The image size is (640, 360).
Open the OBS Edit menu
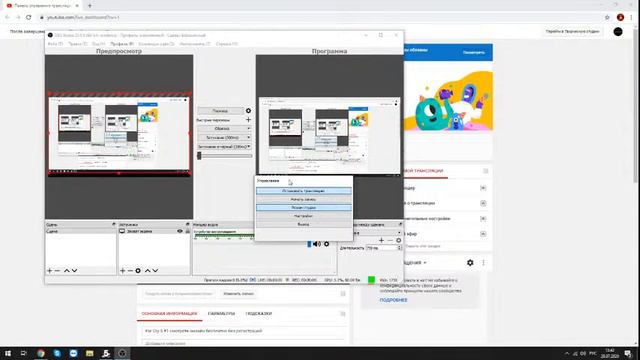78,44
